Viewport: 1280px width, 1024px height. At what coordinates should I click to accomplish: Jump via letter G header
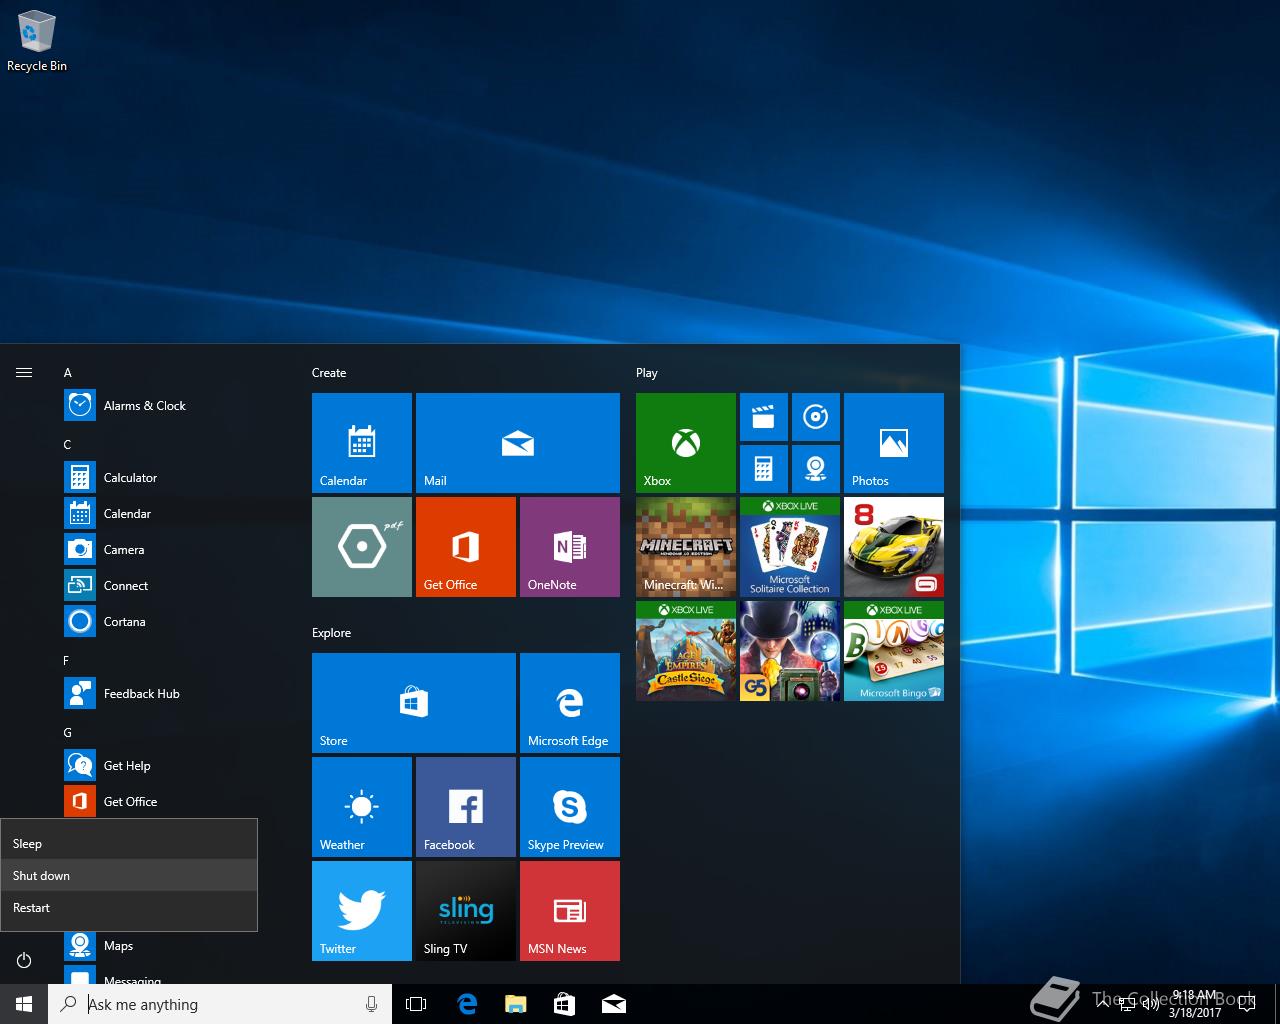tap(68, 733)
